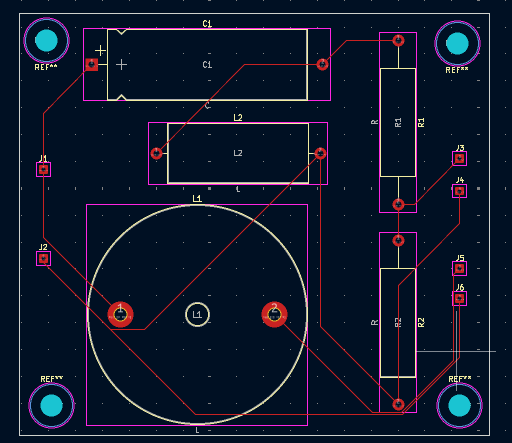Screen dimensions: 512x443
Task: Select the lower pad of resistor R2
Action: (x=398, y=404)
